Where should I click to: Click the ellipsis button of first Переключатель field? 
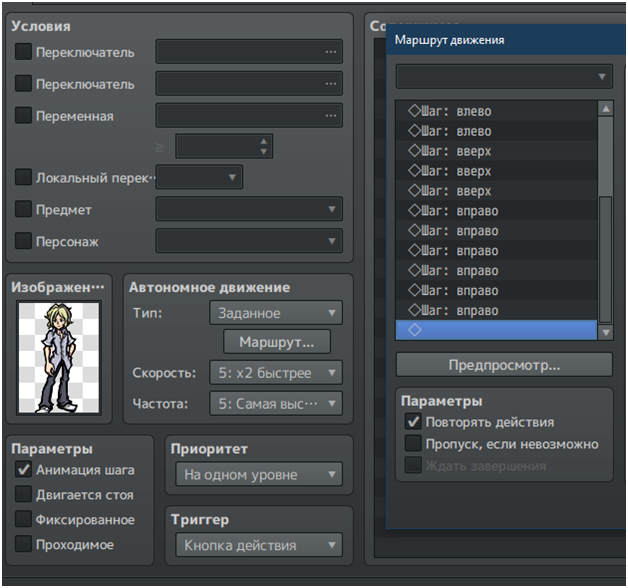(x=330, y=52)
